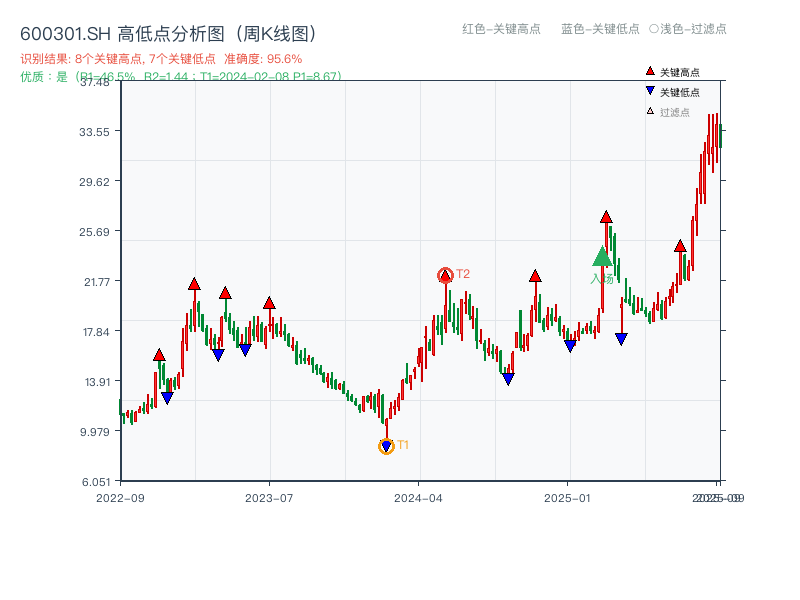Viewport: 800px width, 600px height.
Task: Click the 关键低点 legend label inside chart
Action: pyautogui.click(x=680, y=92)
